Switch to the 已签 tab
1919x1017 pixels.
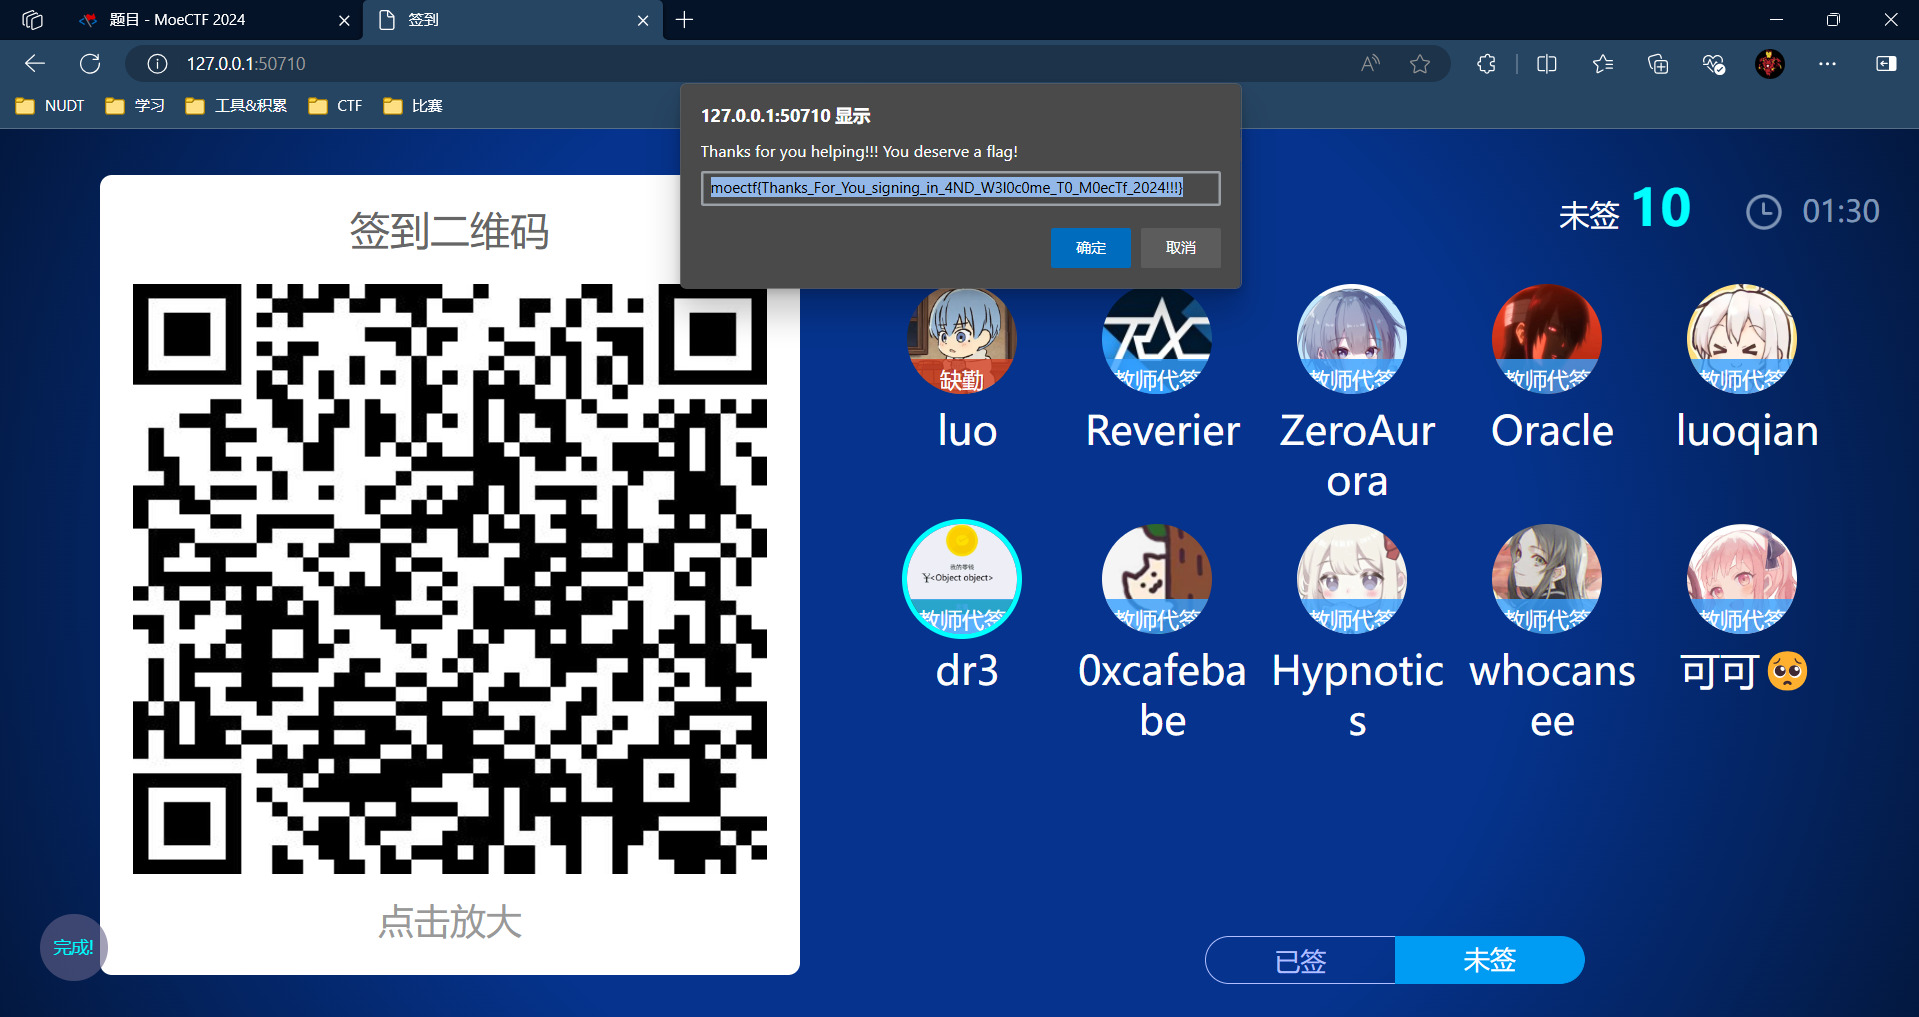coord(1300,960)
